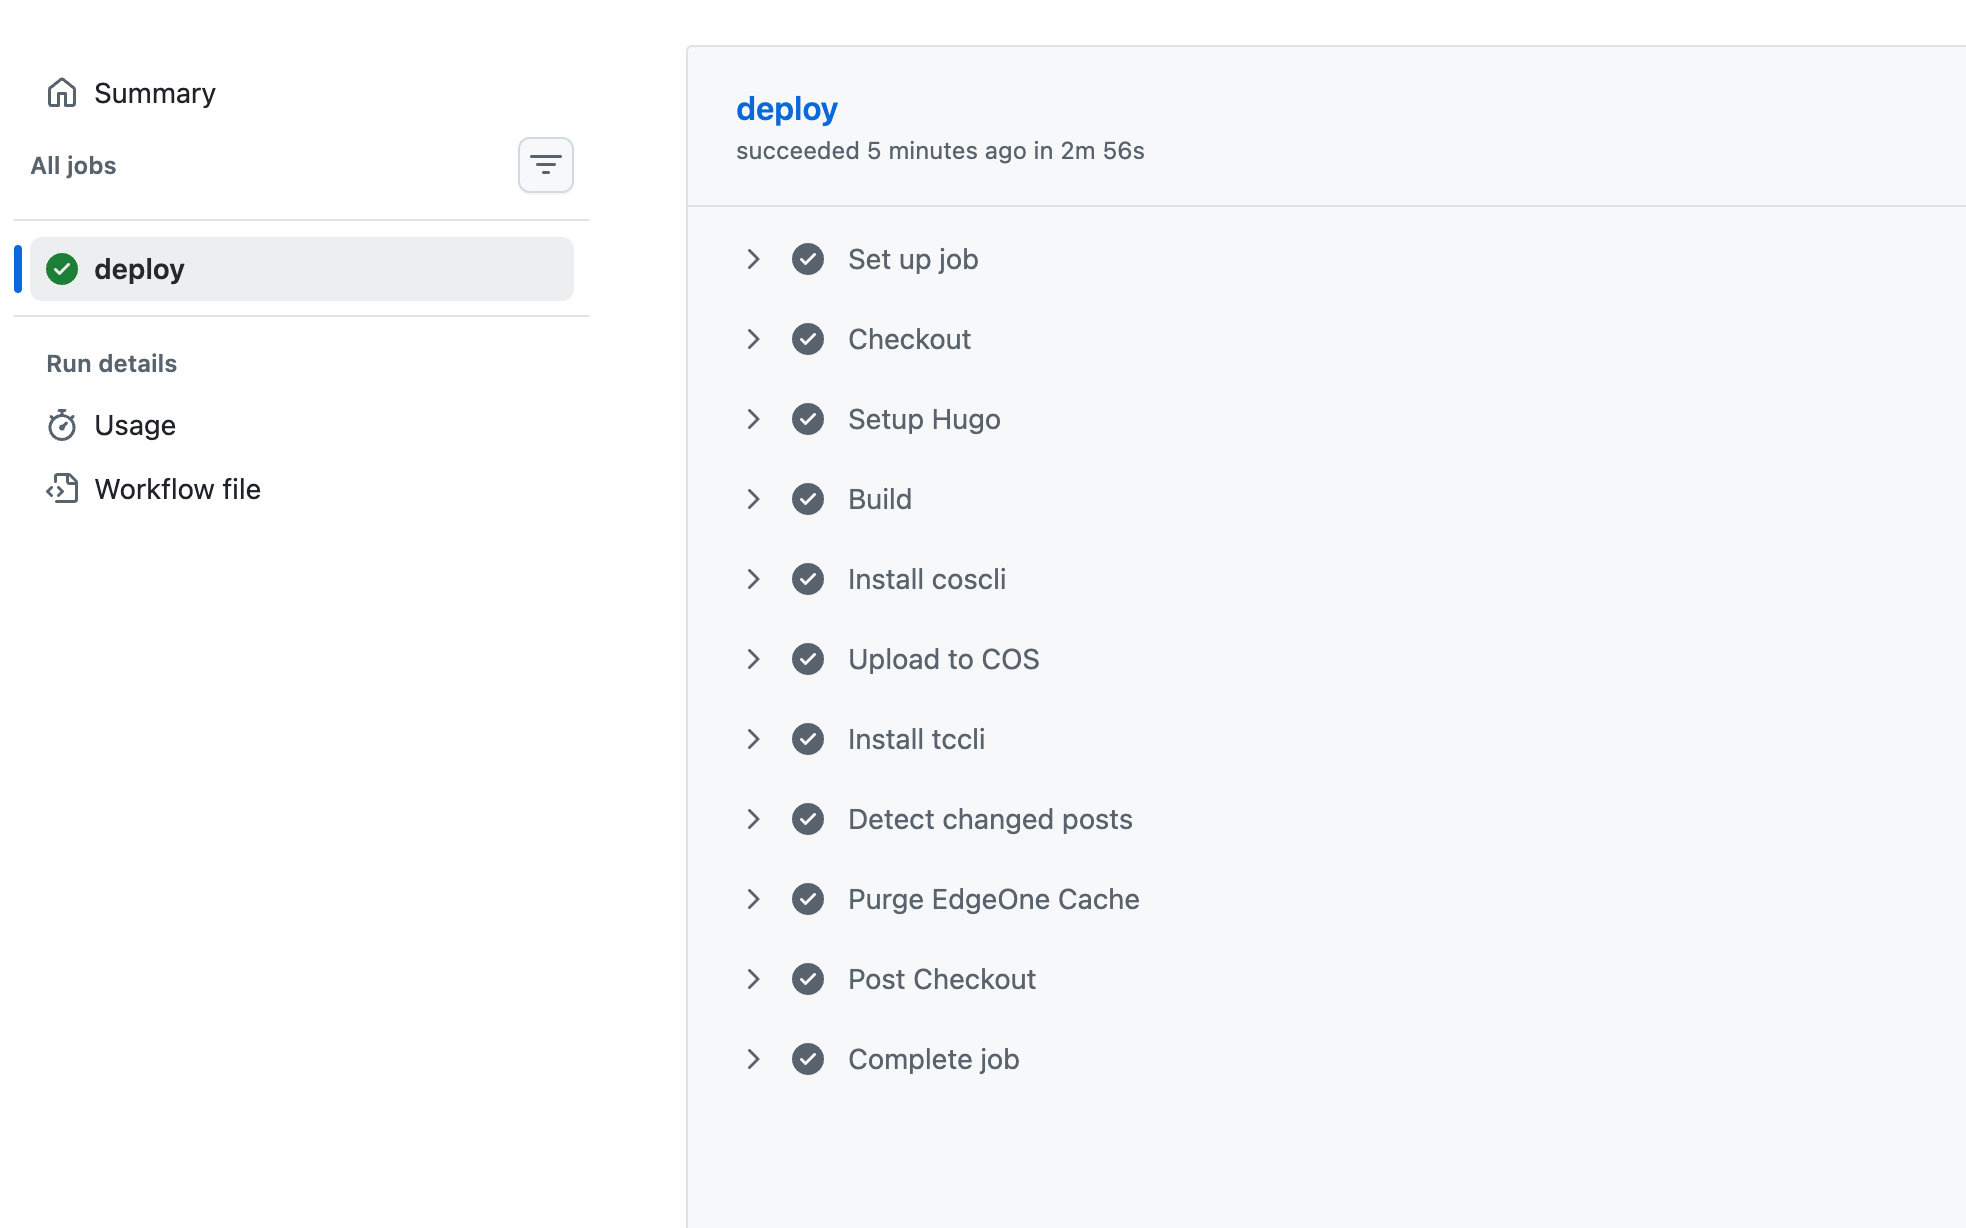Click the checkmark icon beside Purge EdgeOne Cache
Image resolution: width=1966 pixels, height=1228 pixels.
[x=807, y=899]
